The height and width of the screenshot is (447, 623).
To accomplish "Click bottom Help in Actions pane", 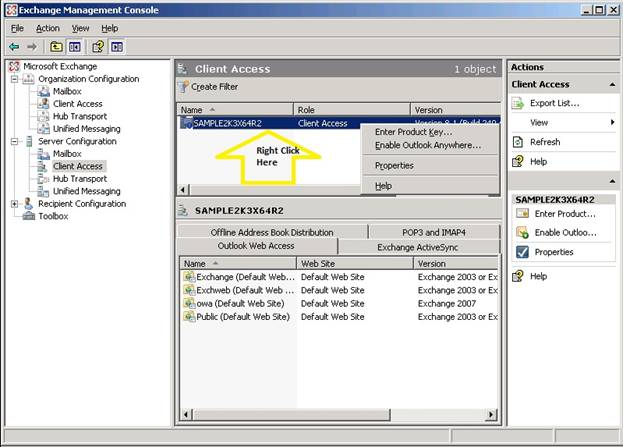I will pos(538,276).
